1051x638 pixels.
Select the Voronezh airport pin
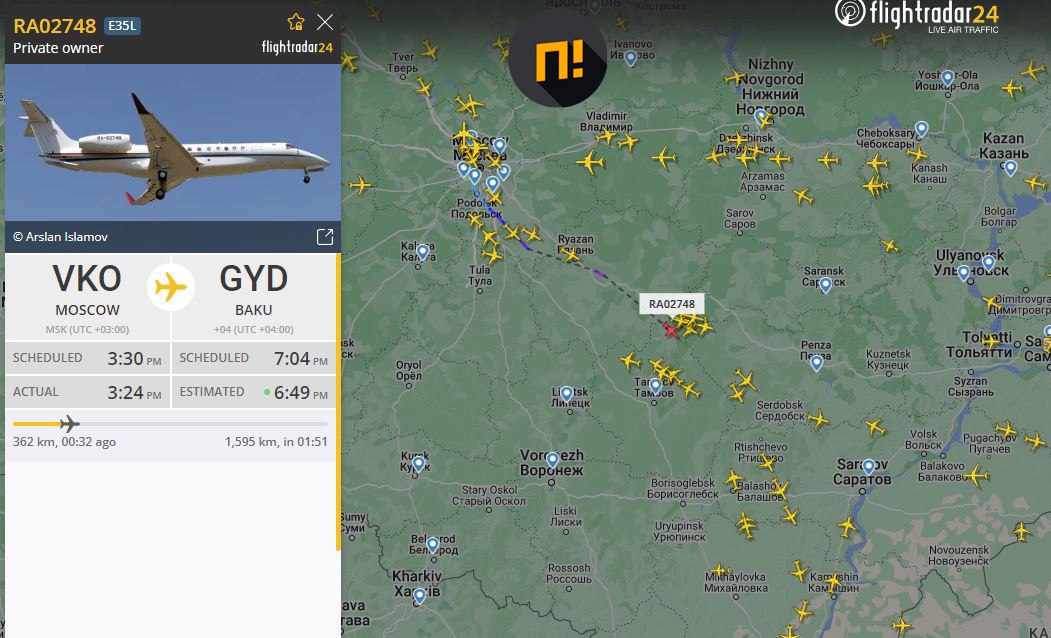coord(552,460)
